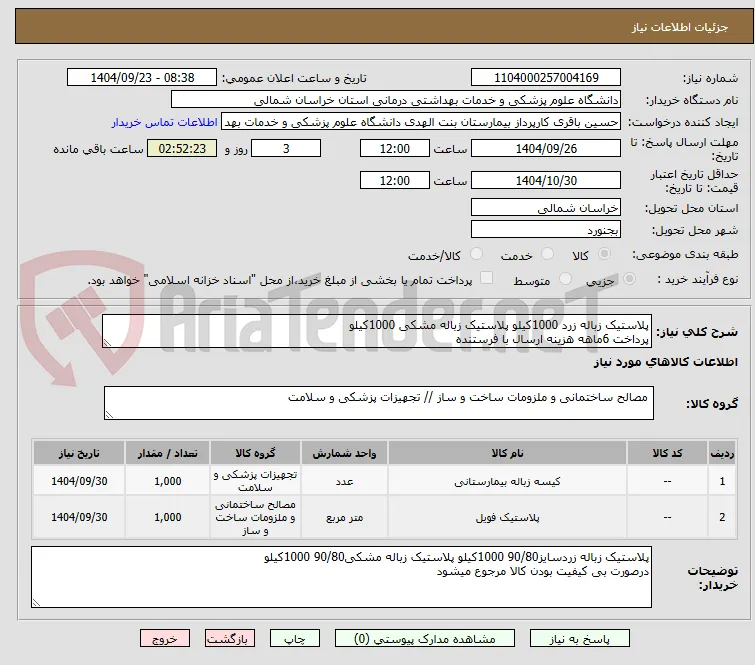Click the اطلاعات کالاهای مورد نیاز section heading
The height and width of the screenshot is (665, 755).
[x=665, y=362]
